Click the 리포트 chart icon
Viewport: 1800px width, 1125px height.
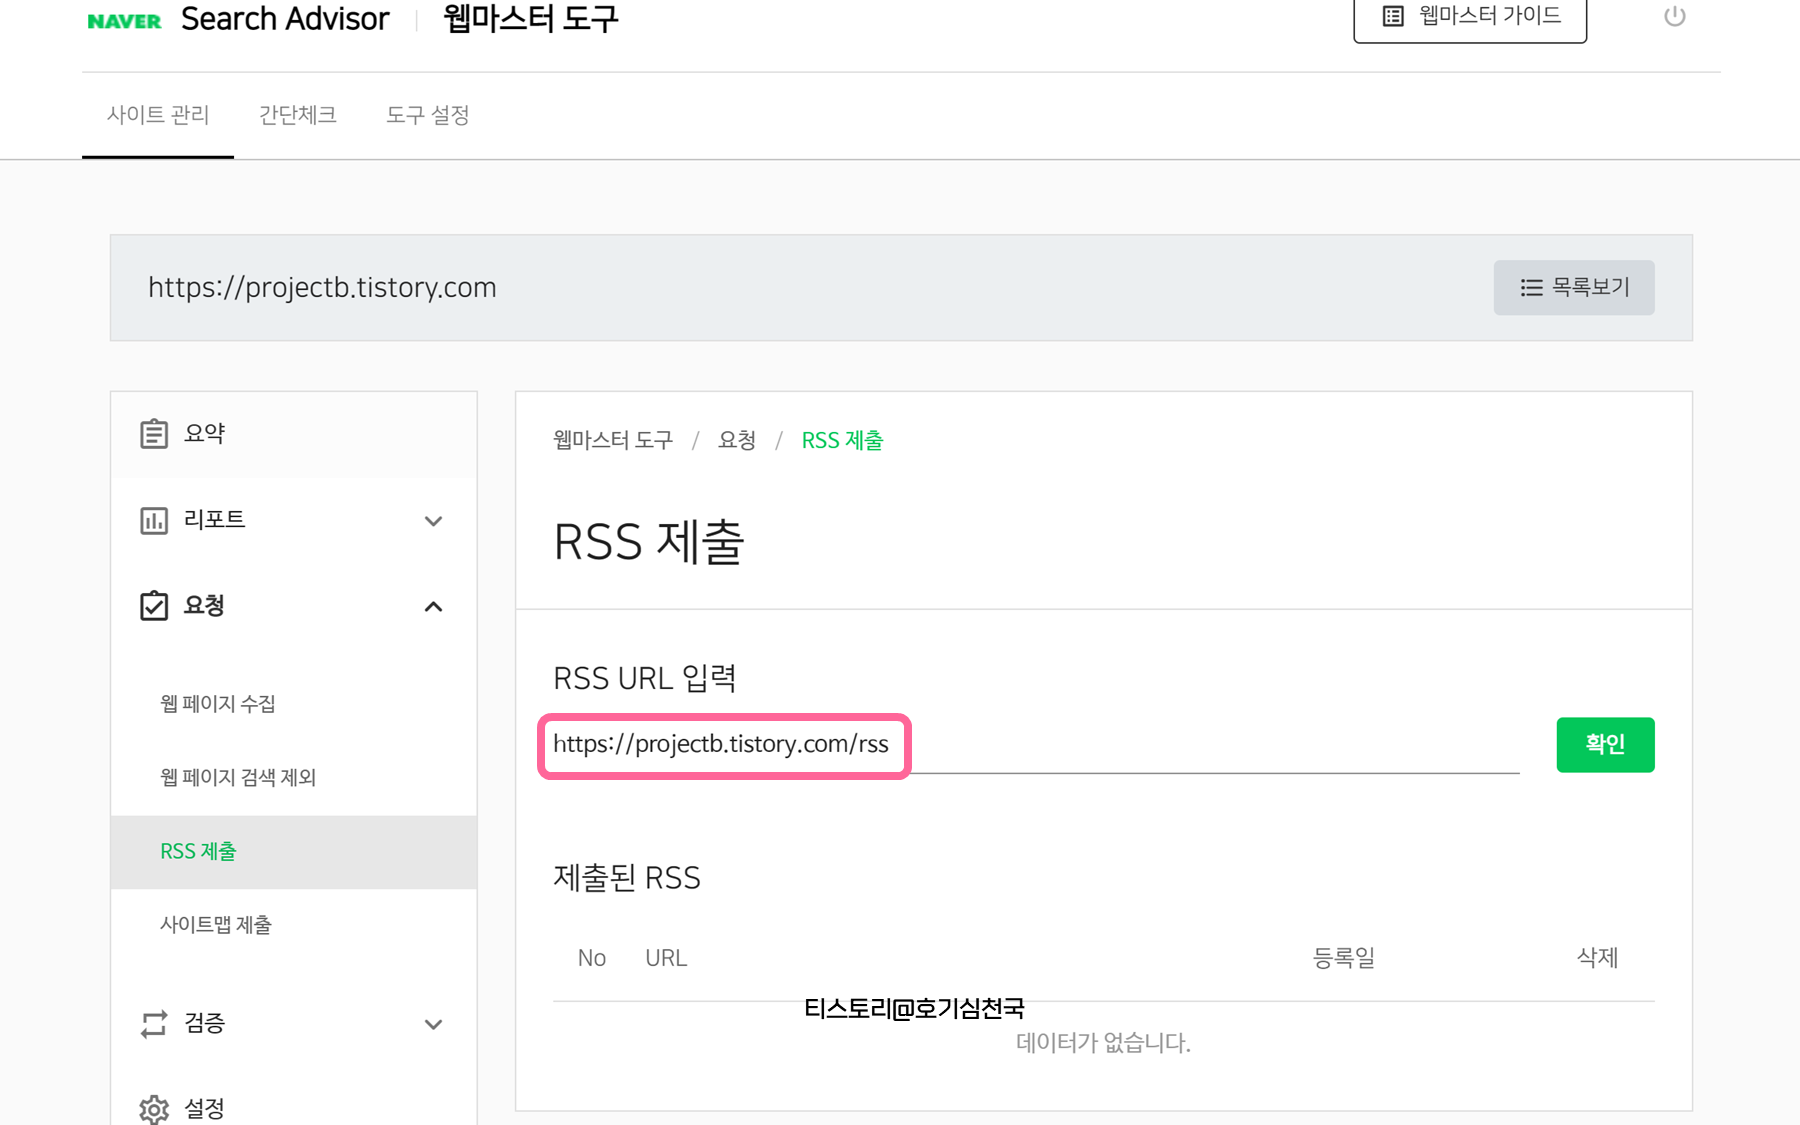(x=154, y=520)
